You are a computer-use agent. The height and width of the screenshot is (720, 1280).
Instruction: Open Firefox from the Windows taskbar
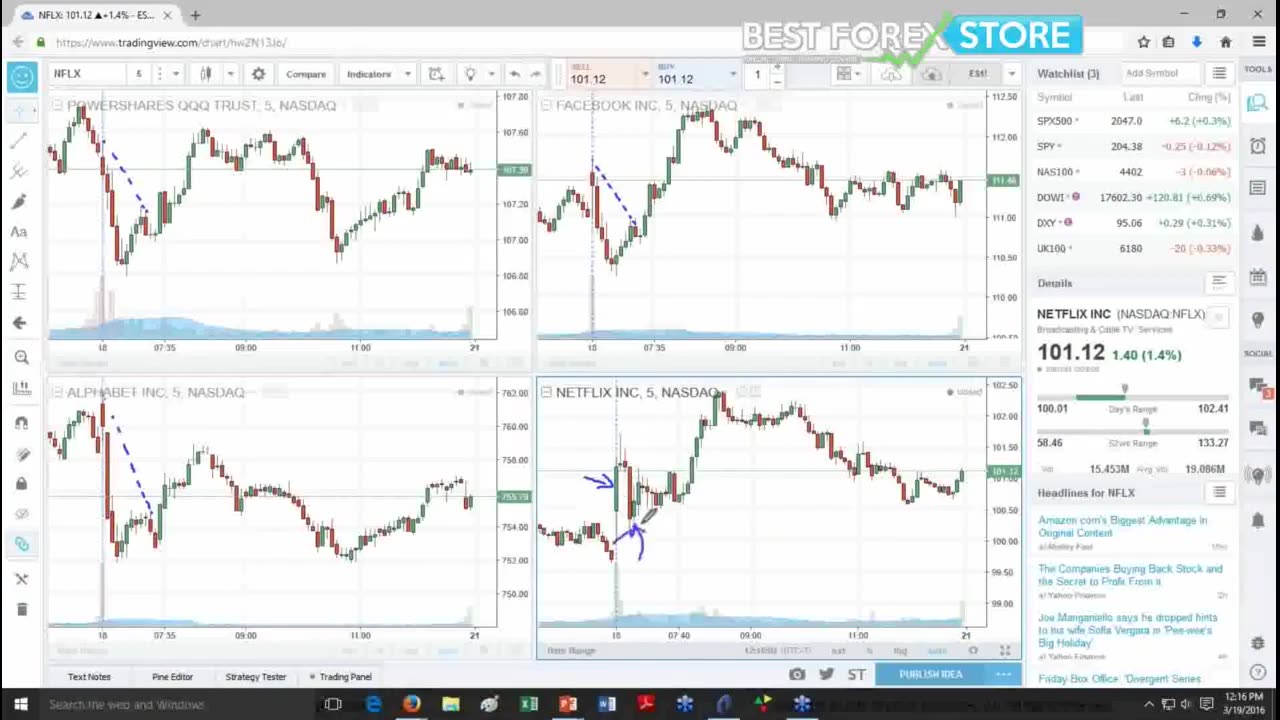(411, 704)
